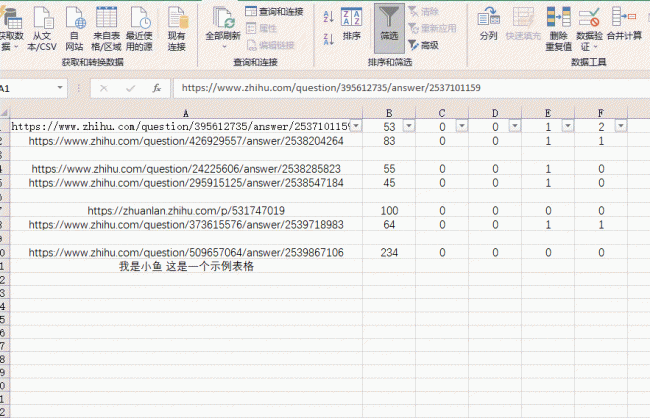Click cell containing value 100

tap(389, 211)
